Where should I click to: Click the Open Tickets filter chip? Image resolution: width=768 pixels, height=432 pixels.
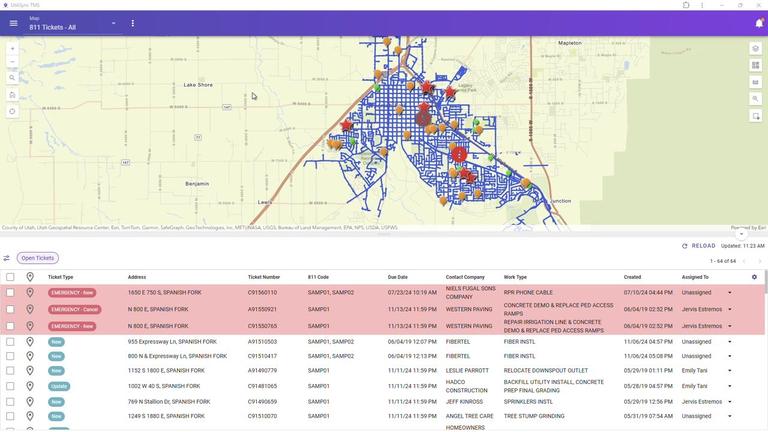coord(38,258)
